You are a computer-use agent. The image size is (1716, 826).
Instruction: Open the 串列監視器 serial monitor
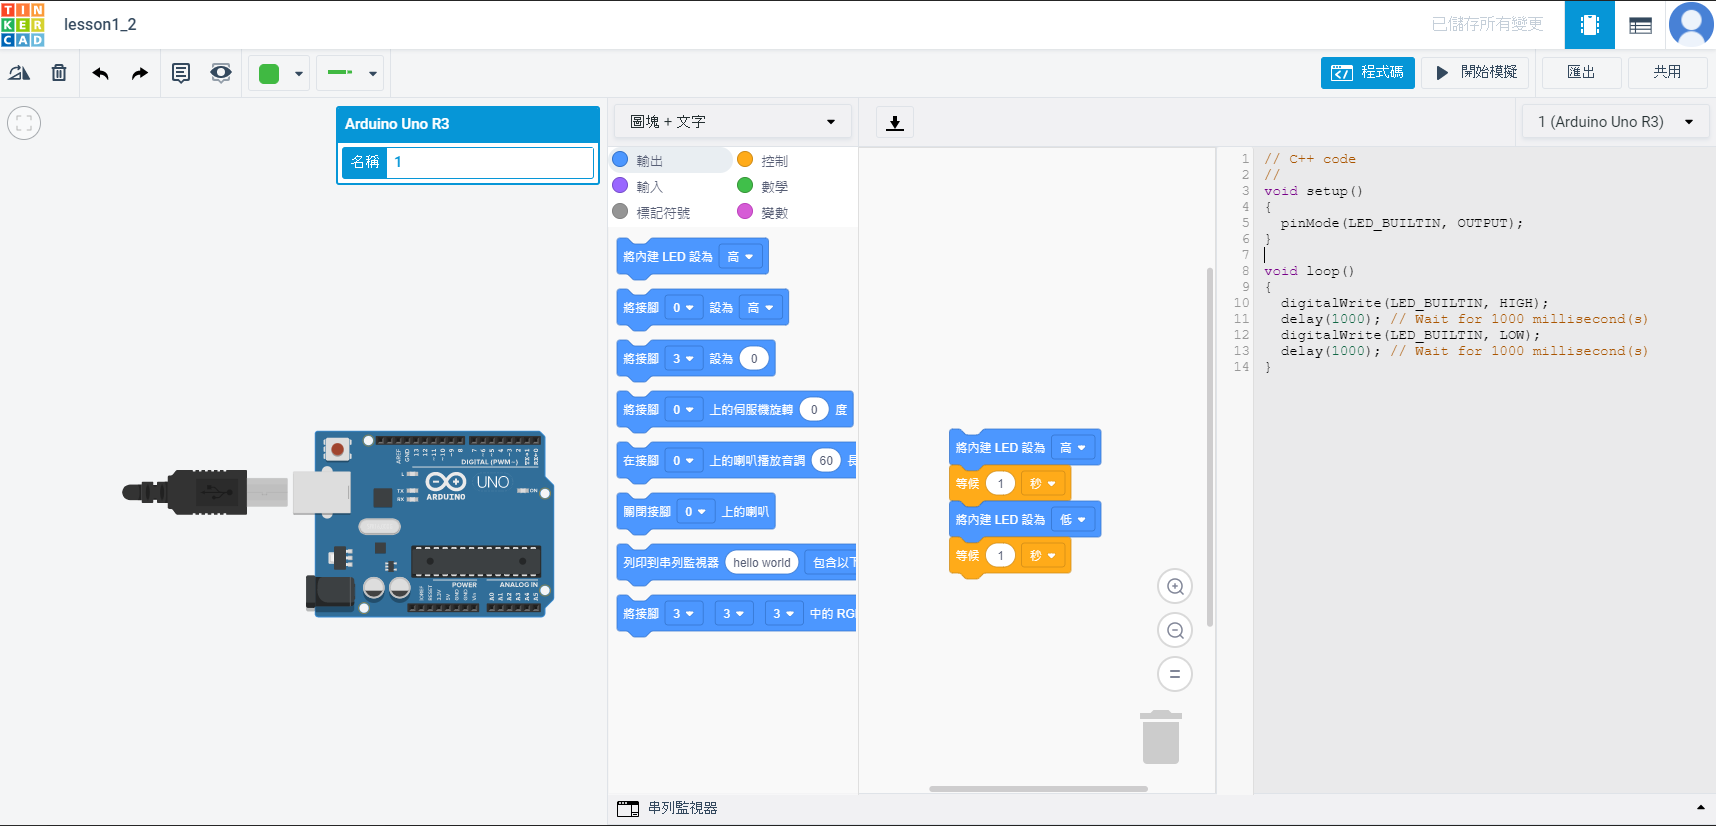tap(668, 808)
